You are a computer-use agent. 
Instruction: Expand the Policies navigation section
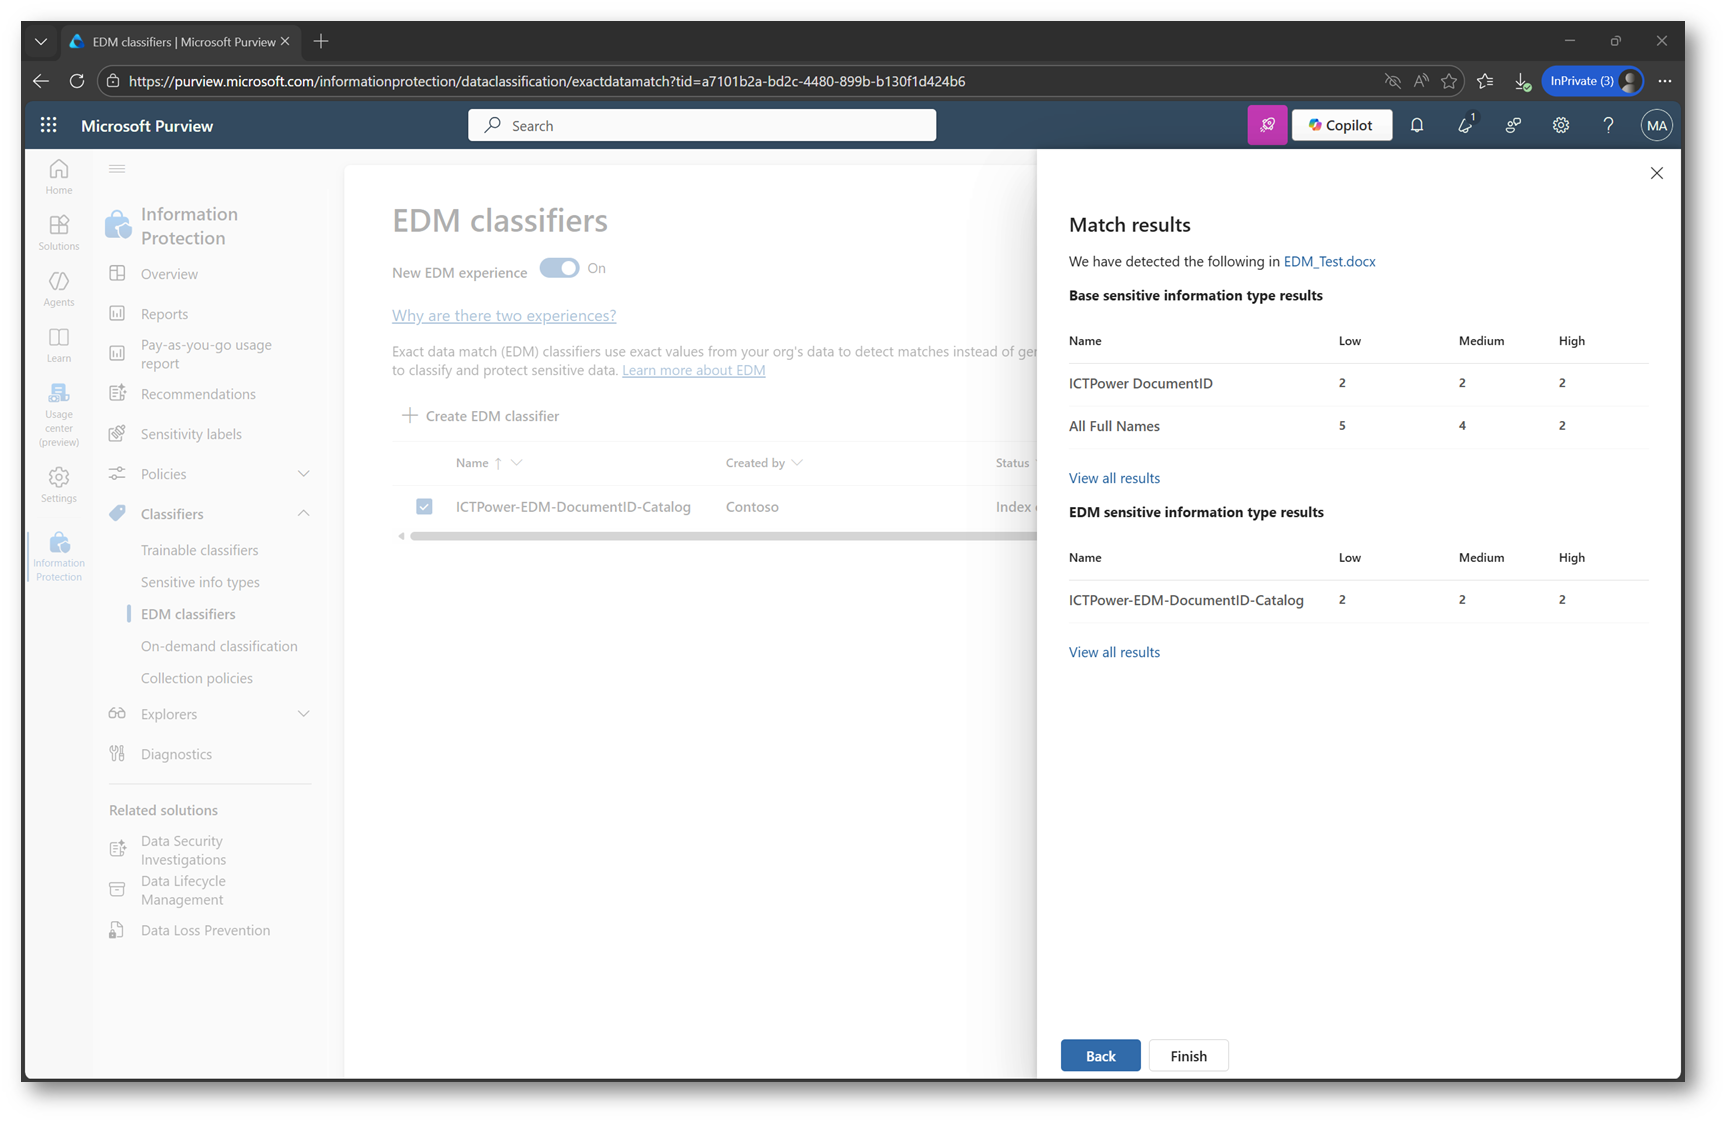(x=303, y=474)
